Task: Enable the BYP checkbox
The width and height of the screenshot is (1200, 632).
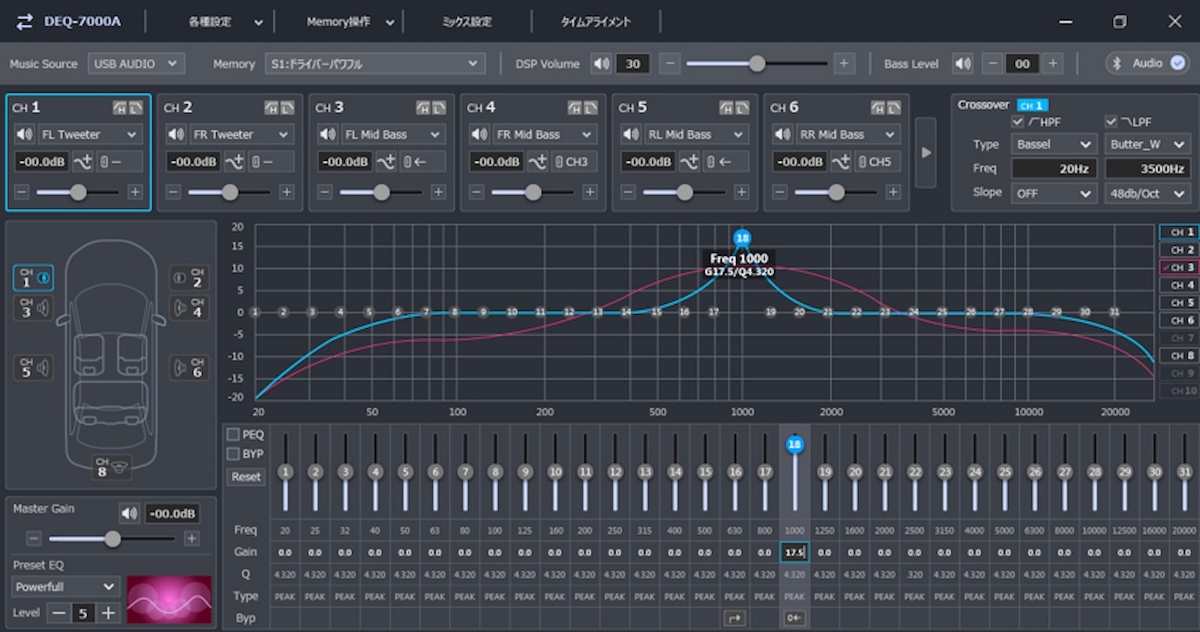Action: pos(233,454)
